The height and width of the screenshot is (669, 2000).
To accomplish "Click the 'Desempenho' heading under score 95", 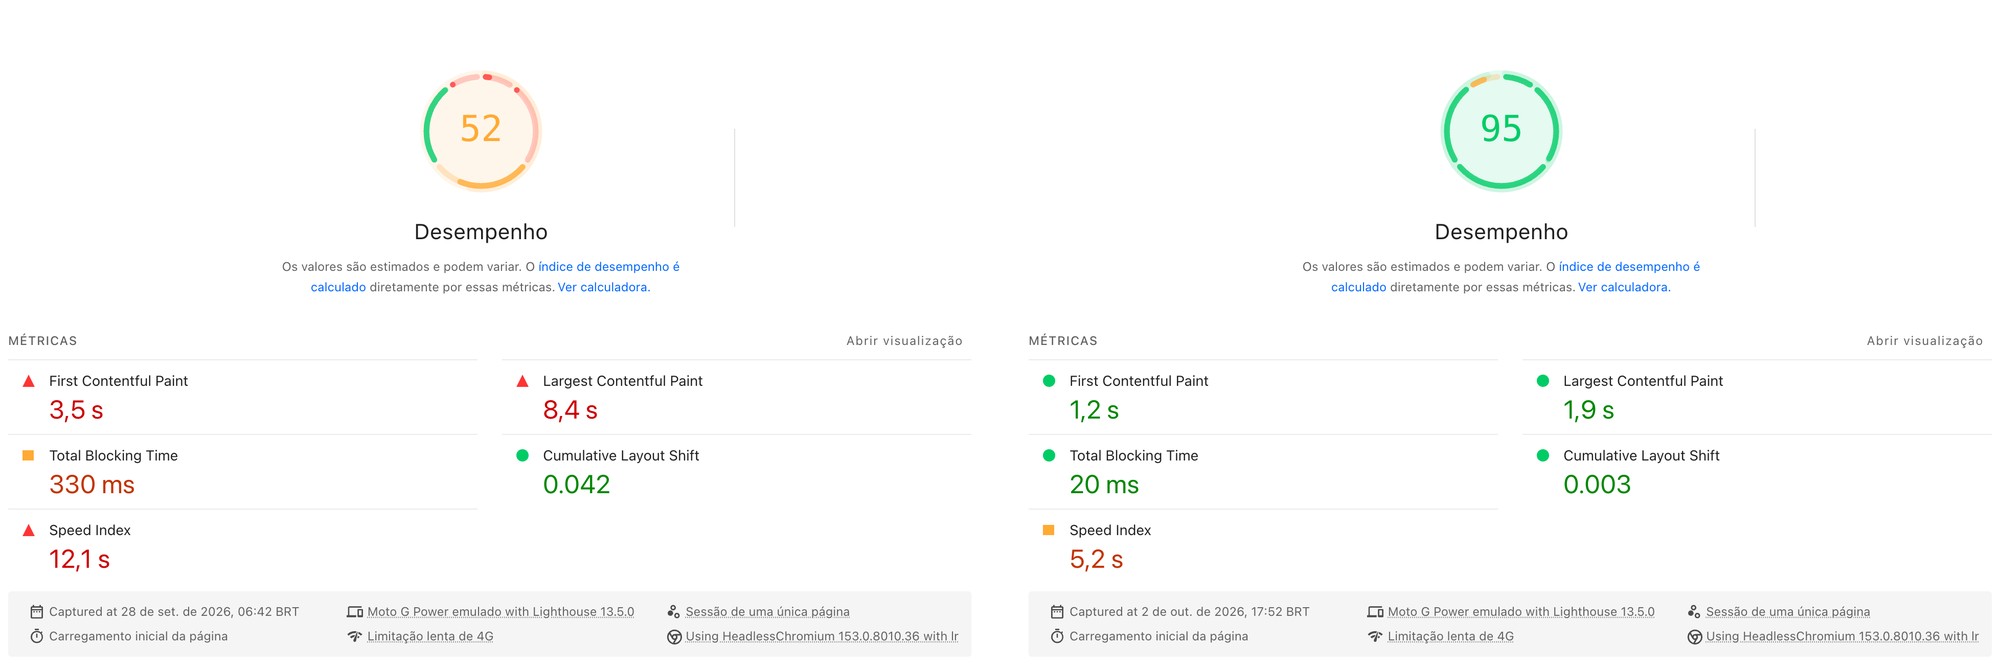I will [x=1501, y=232].
